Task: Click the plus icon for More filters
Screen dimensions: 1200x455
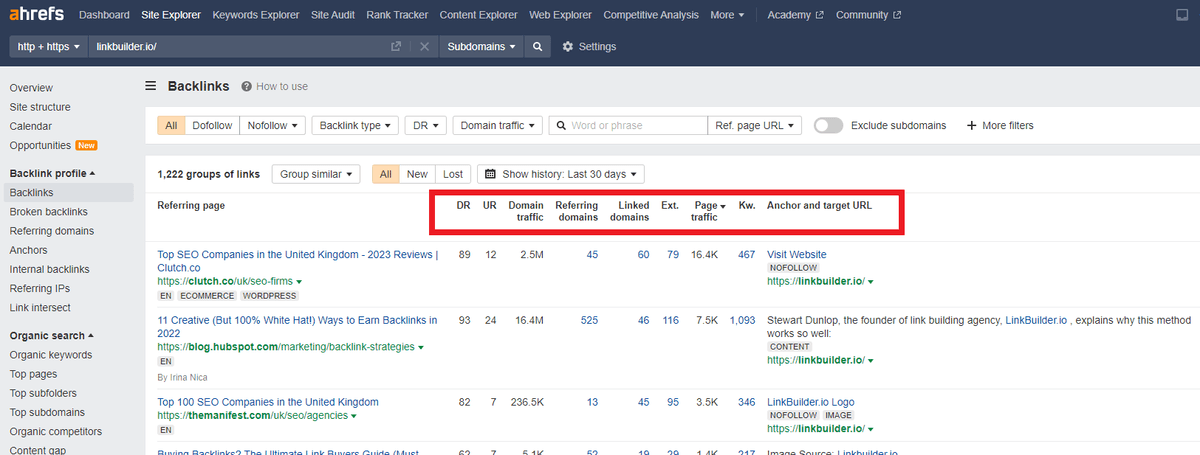Action: pos(971,126)
